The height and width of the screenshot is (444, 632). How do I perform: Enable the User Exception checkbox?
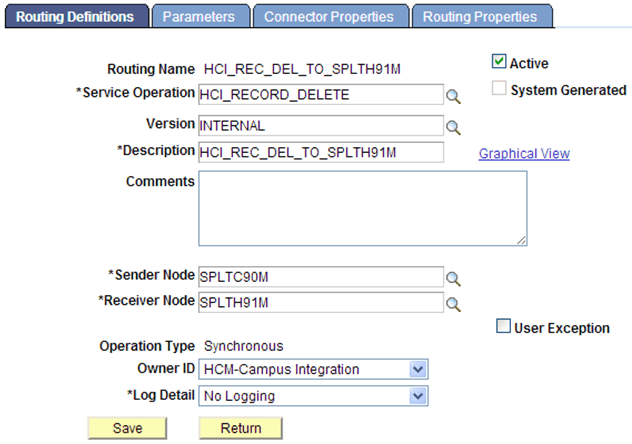tap(504, 327)
